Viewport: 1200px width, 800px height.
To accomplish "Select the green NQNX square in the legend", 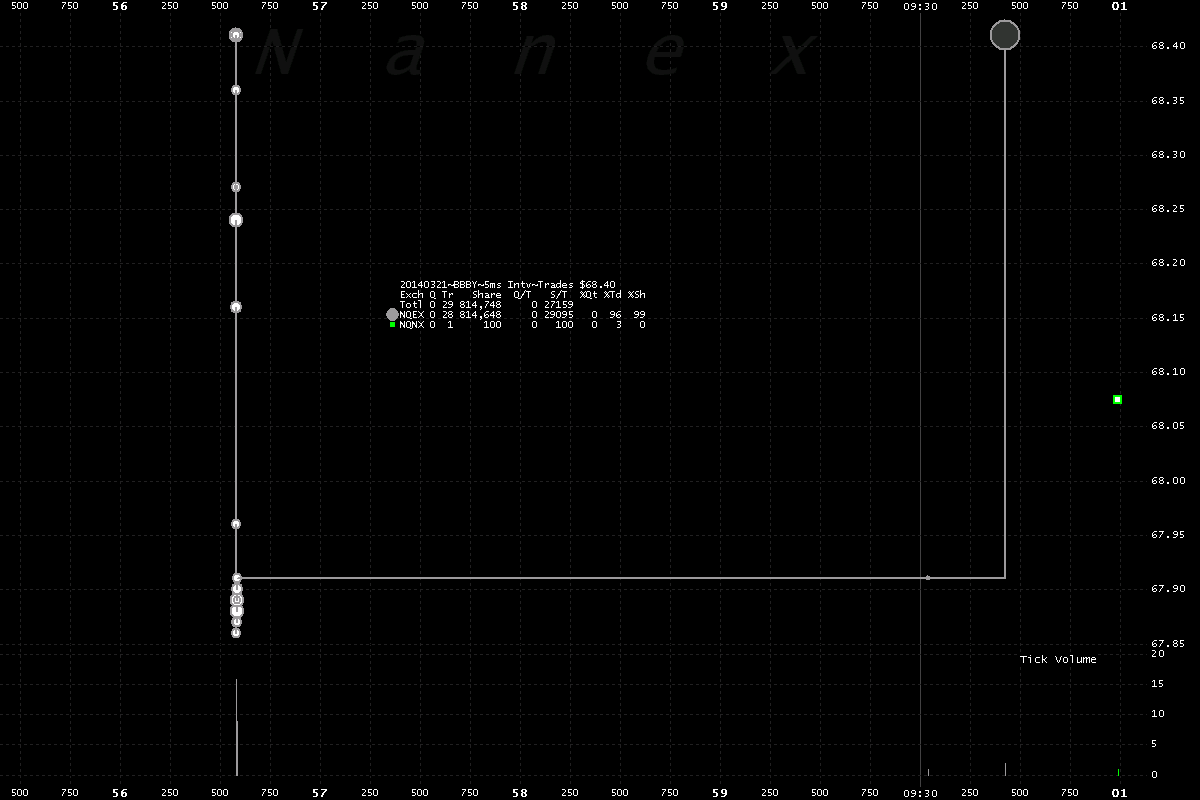I will tap(392, 324).
